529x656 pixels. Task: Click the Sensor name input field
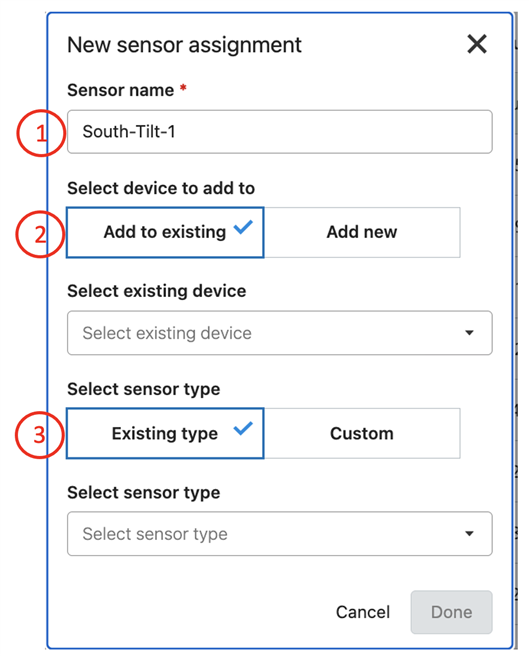coord(280,132)
